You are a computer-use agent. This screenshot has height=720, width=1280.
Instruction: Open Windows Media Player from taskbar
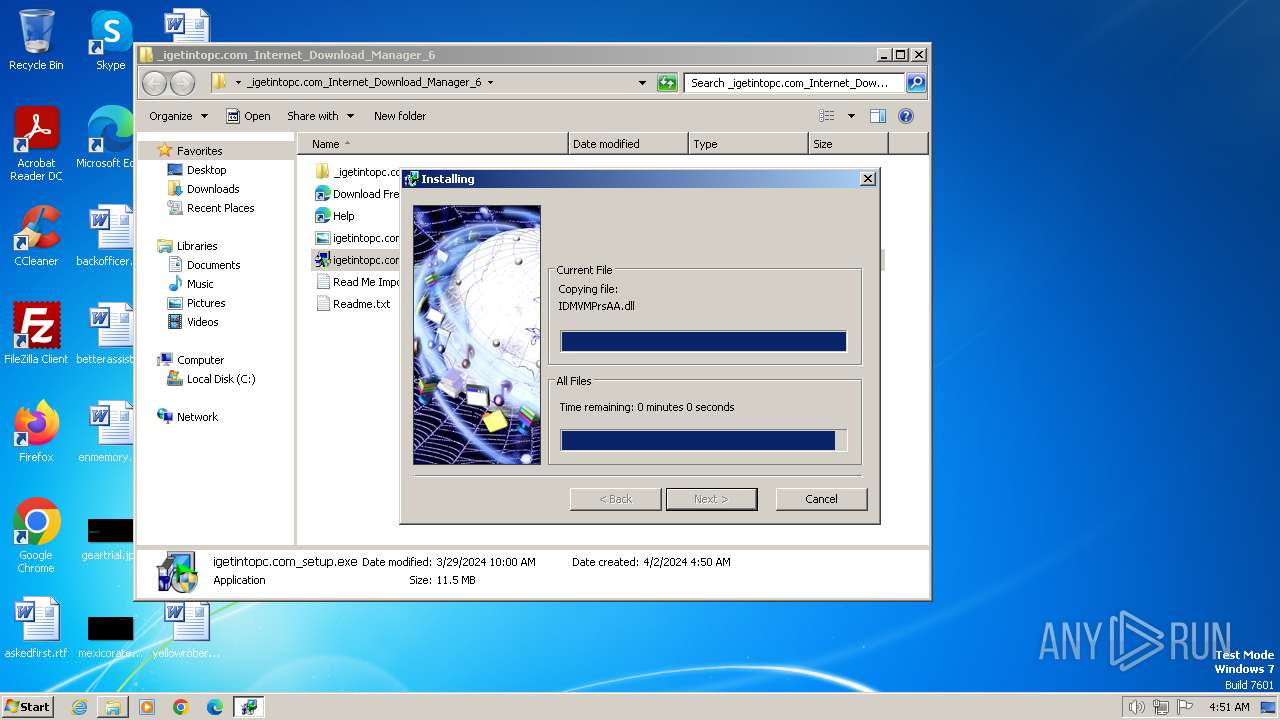tap(147, 707)
